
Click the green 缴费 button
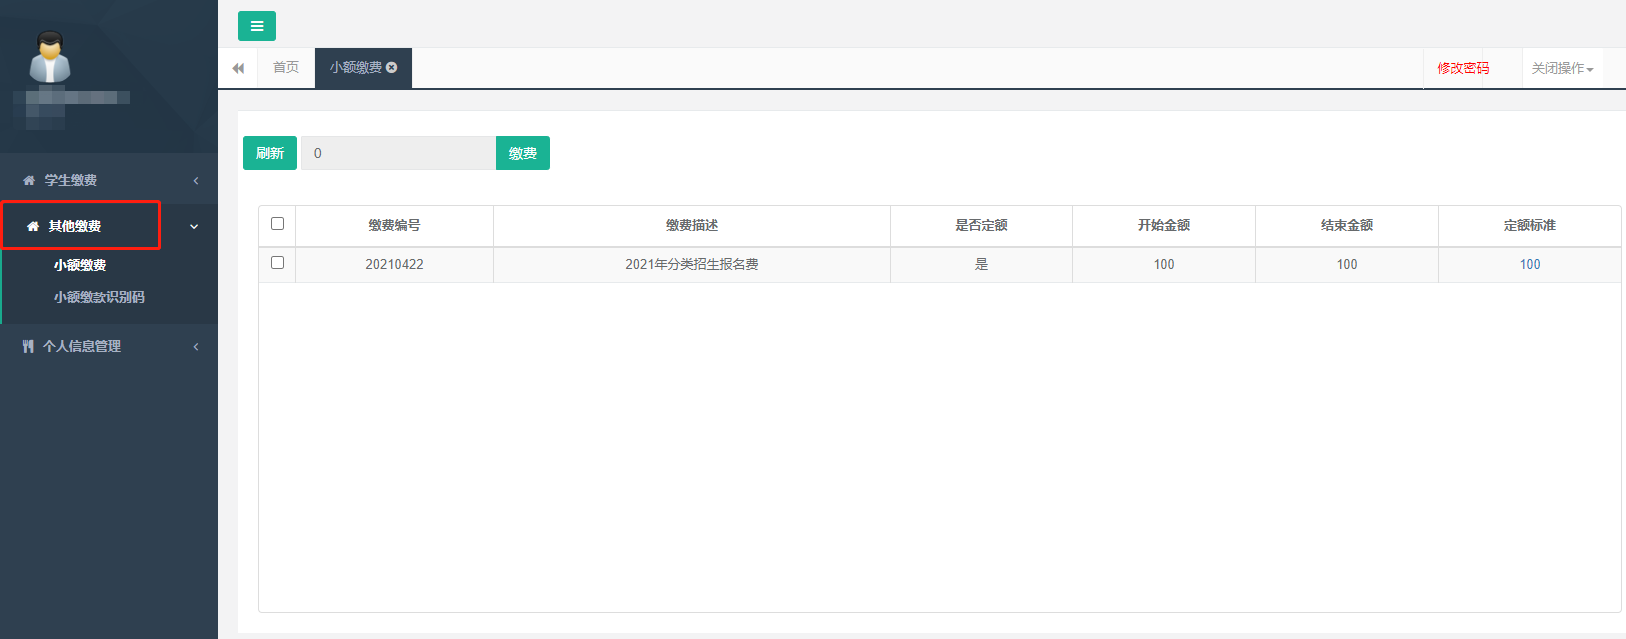coord(523,153)
